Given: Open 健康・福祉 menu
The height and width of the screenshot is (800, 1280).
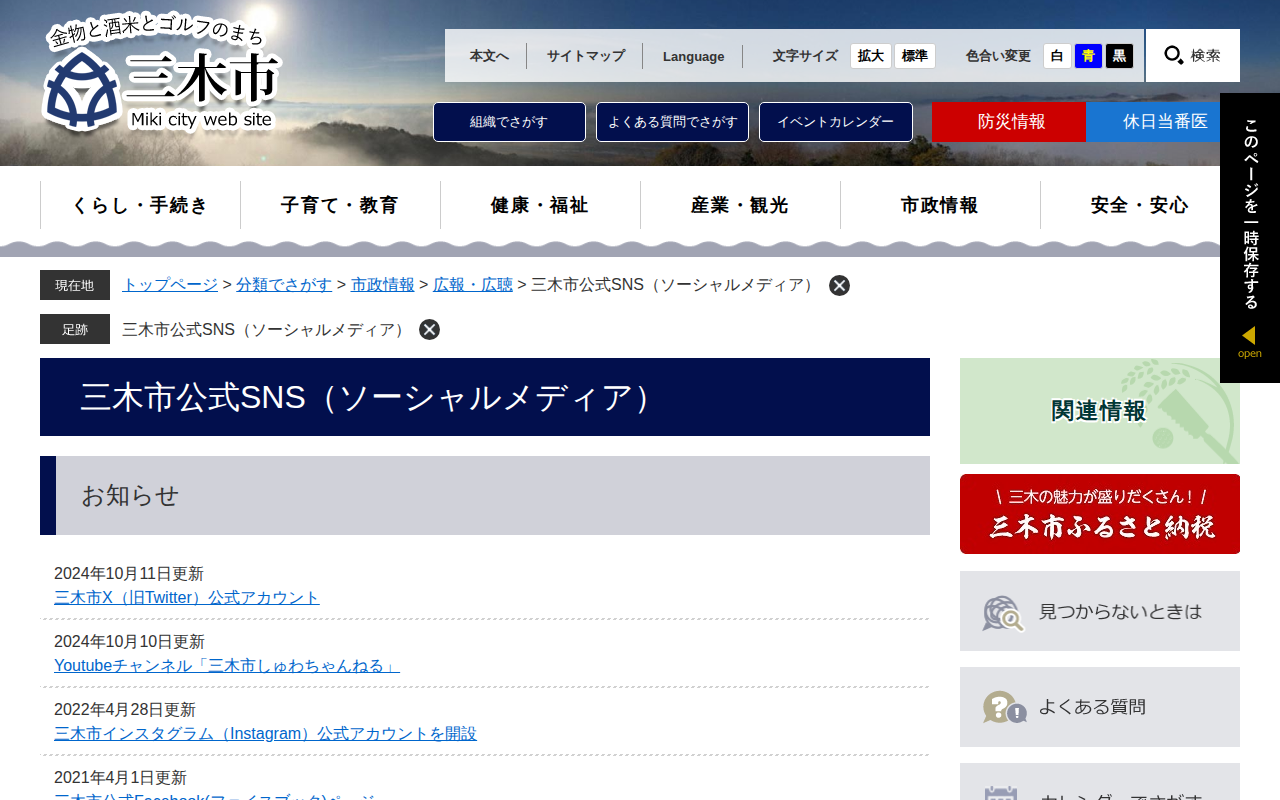Looking at the screenshot, I should click(540, 205).
